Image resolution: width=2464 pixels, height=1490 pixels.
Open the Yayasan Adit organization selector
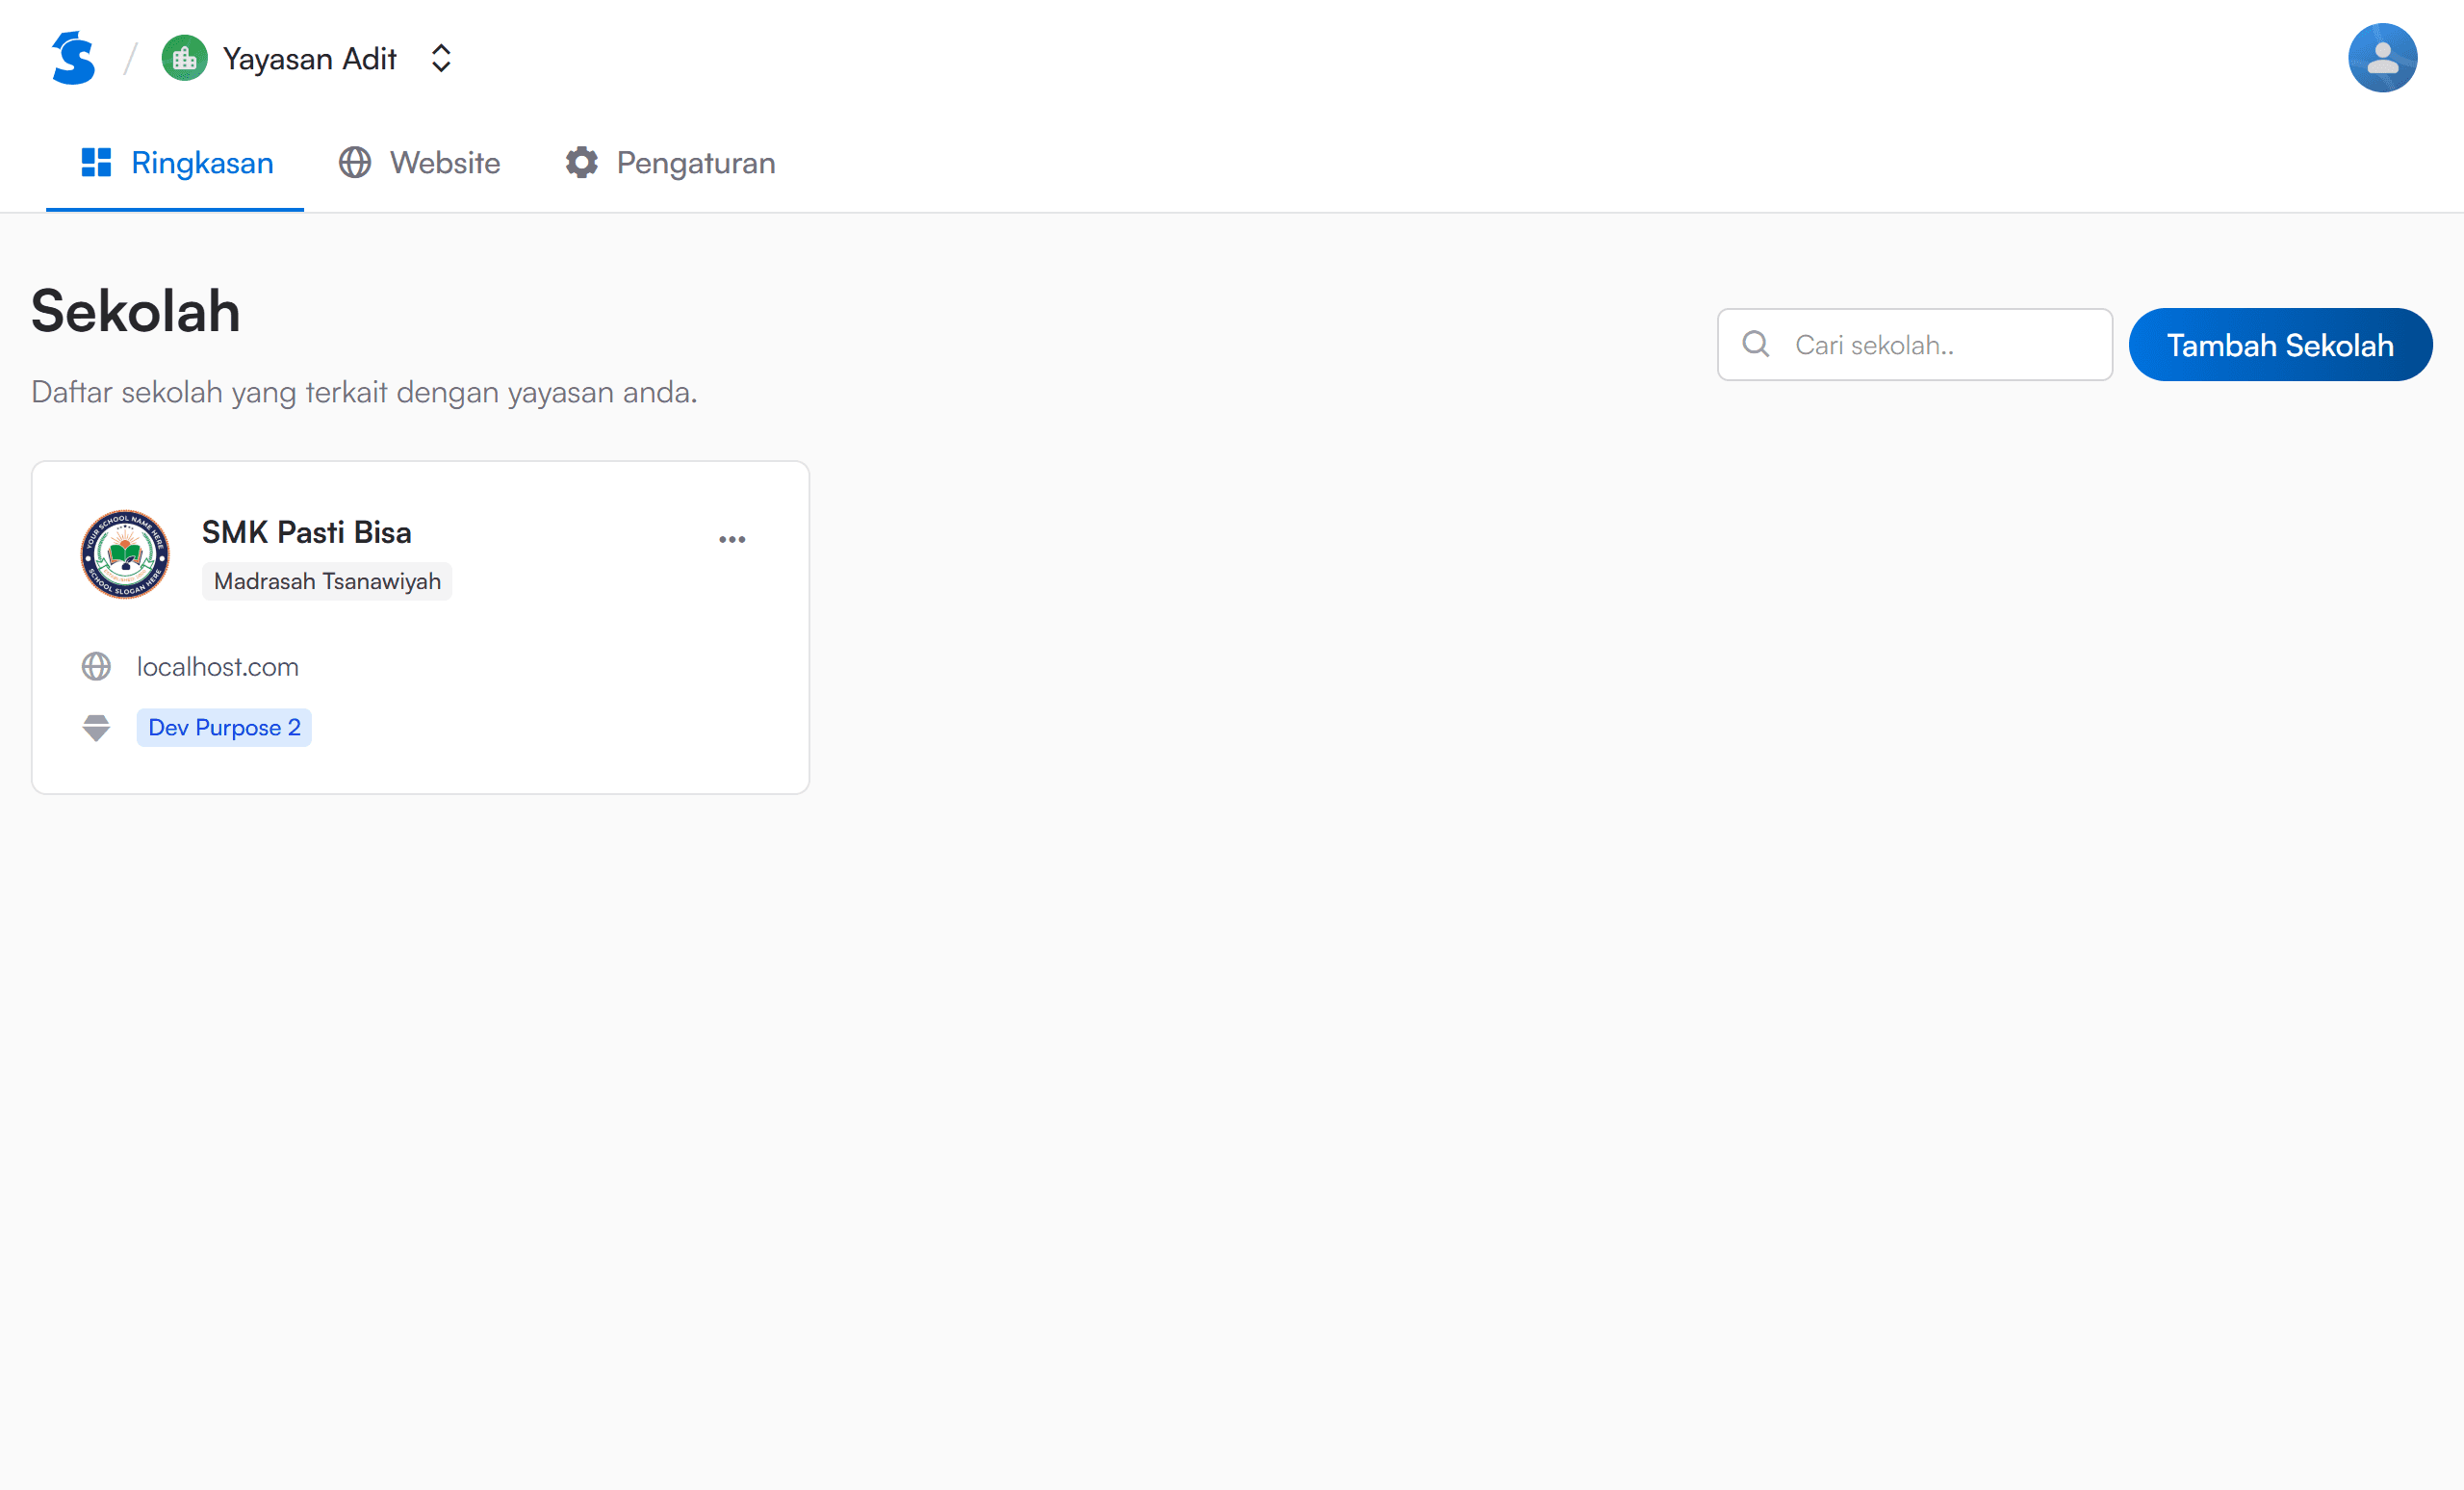tap(309, 59)
